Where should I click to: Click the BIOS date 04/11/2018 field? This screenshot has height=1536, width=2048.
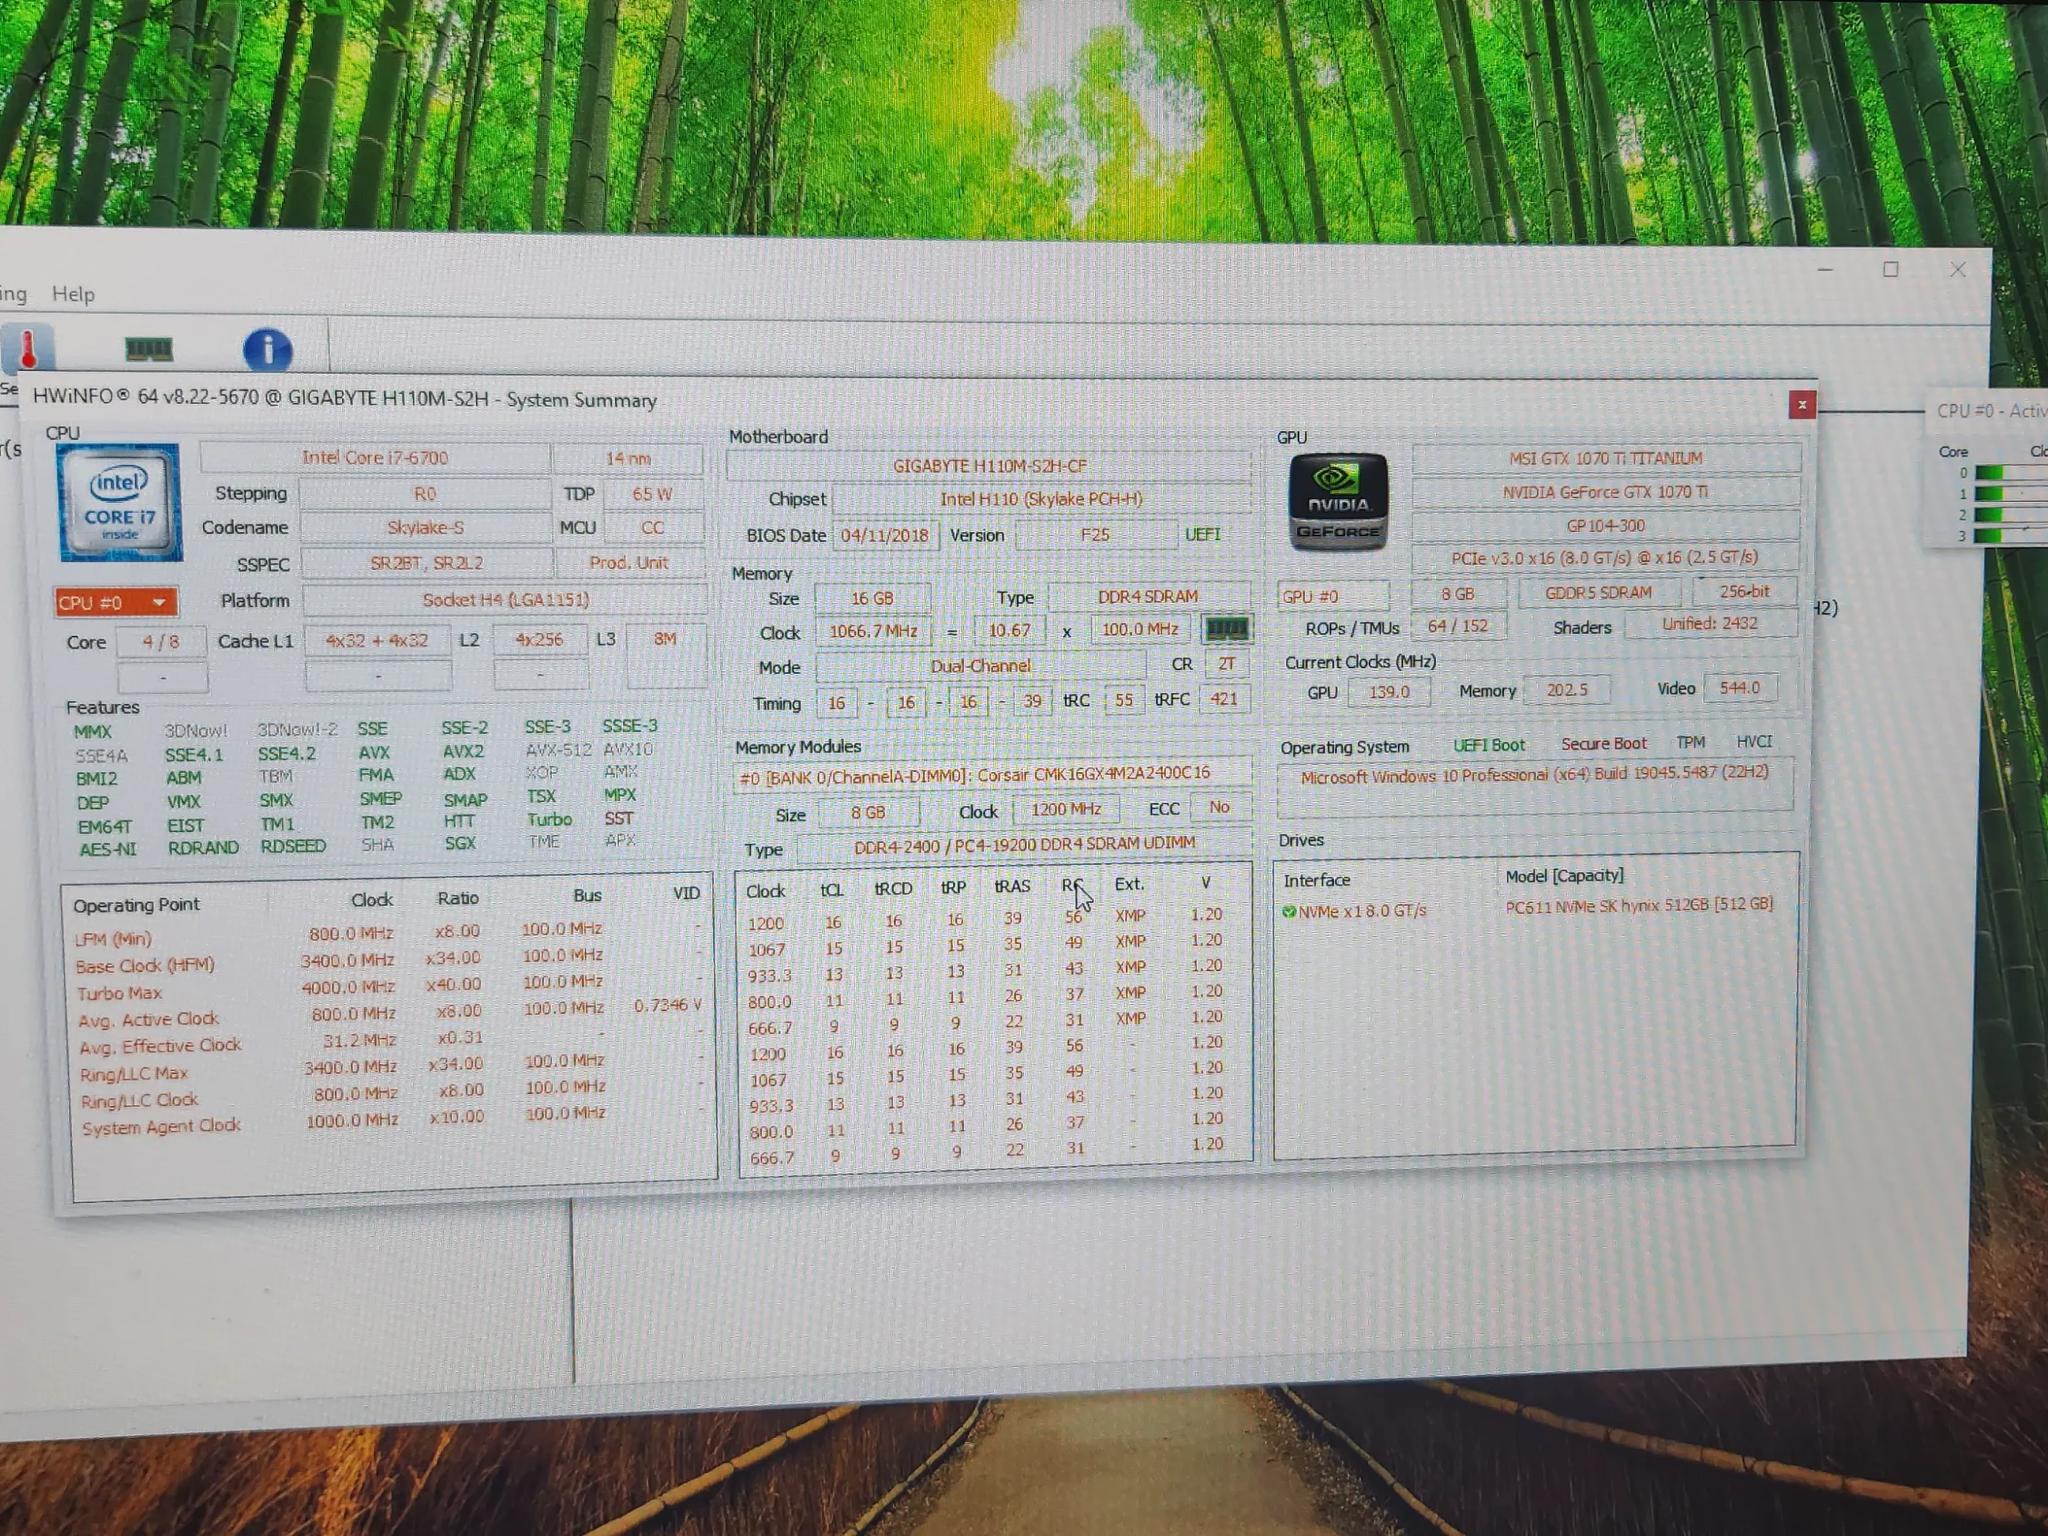point(885,535)
